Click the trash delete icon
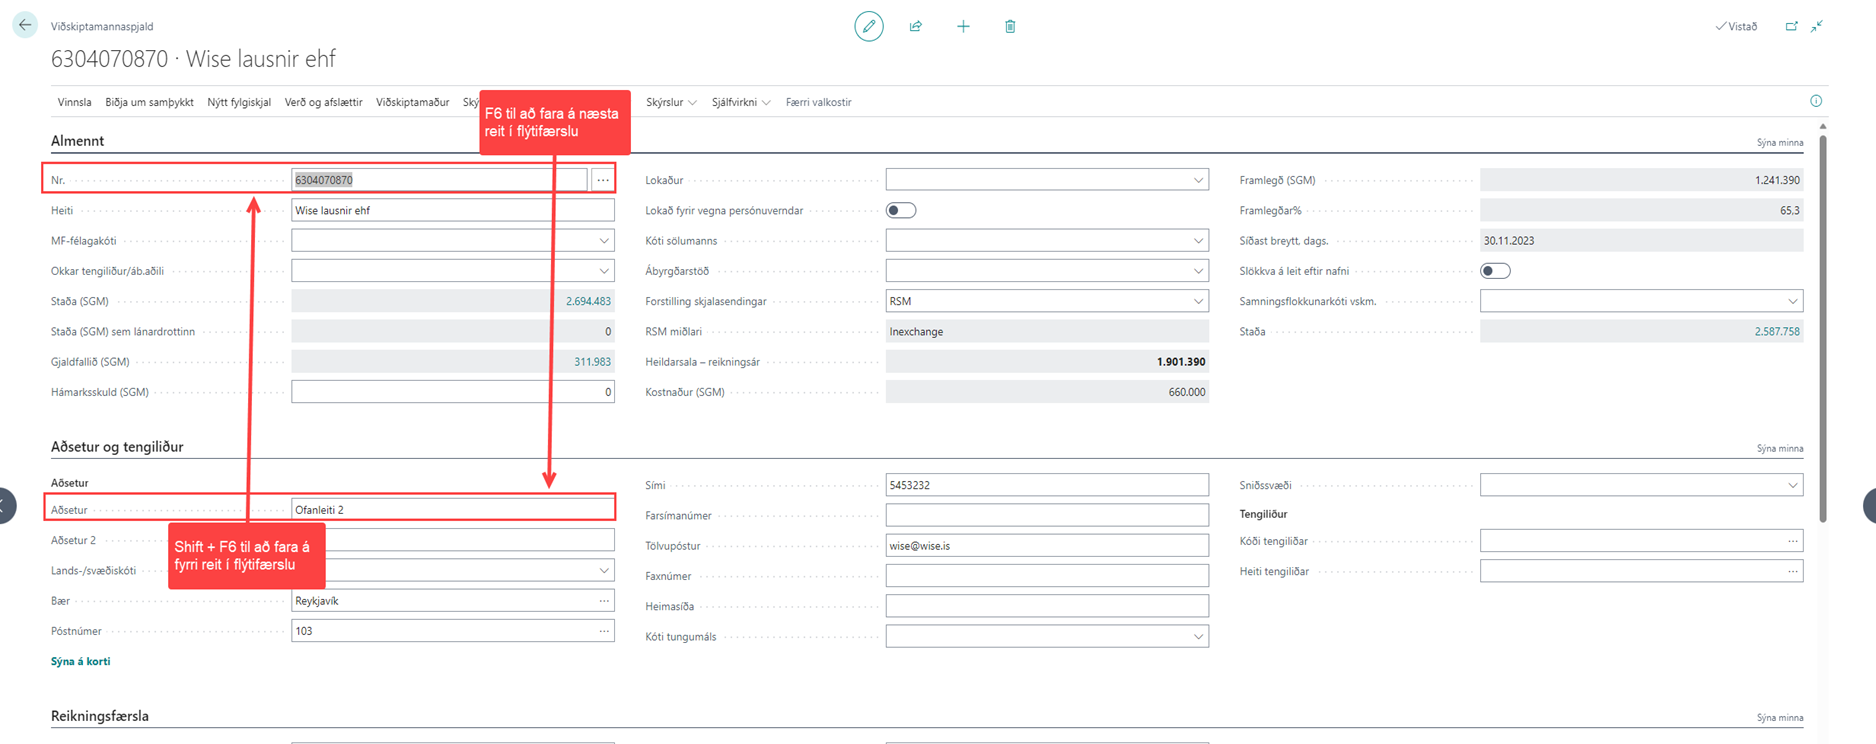The width and height of the screenshot is (1876, 744). [x=1010, y=26]
